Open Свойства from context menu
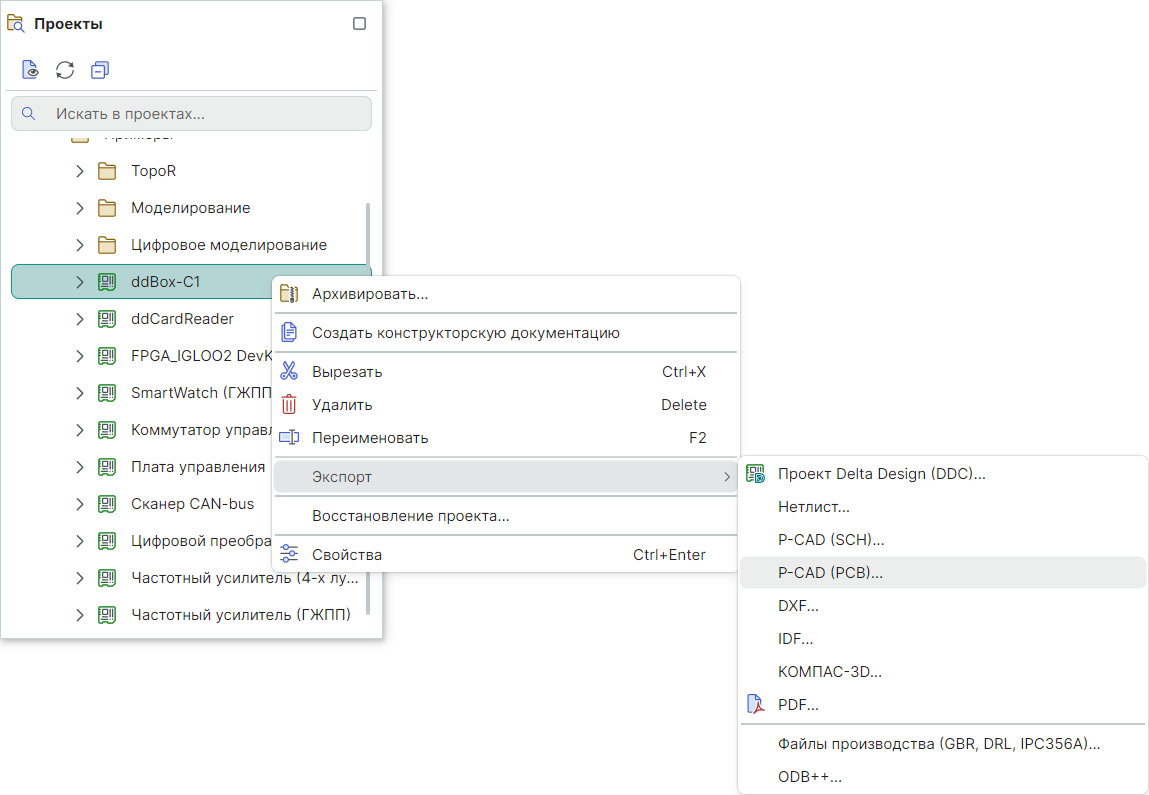Screen dimensions: 1149x795 click(x=346, y=555)
